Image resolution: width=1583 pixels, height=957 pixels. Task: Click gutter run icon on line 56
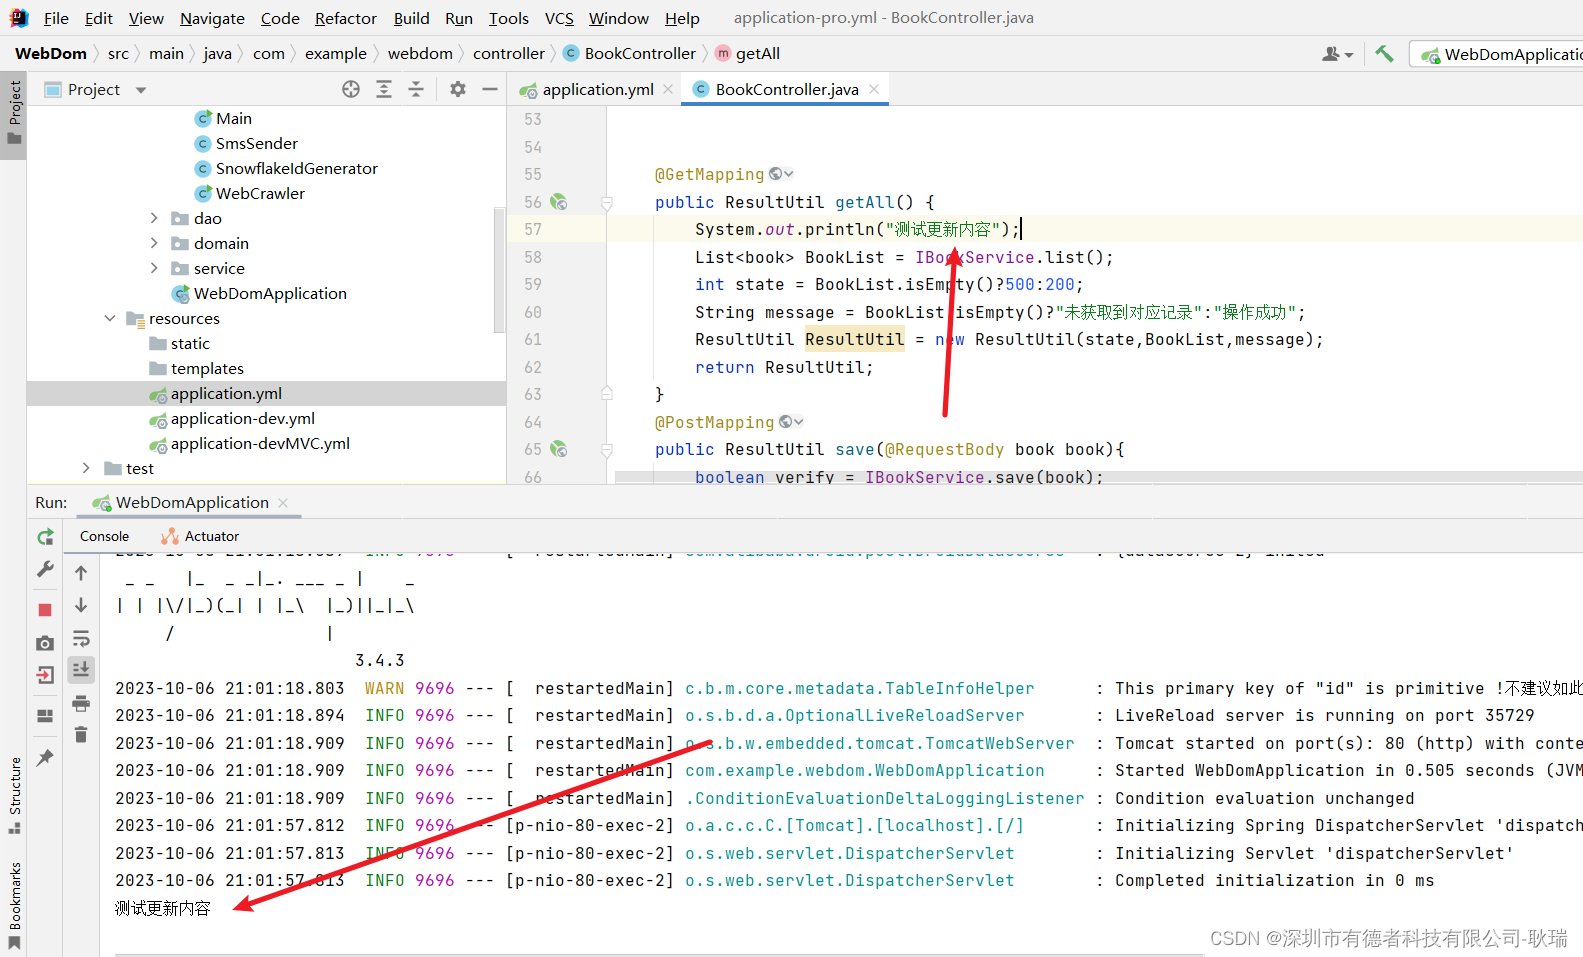click(559, 202)
